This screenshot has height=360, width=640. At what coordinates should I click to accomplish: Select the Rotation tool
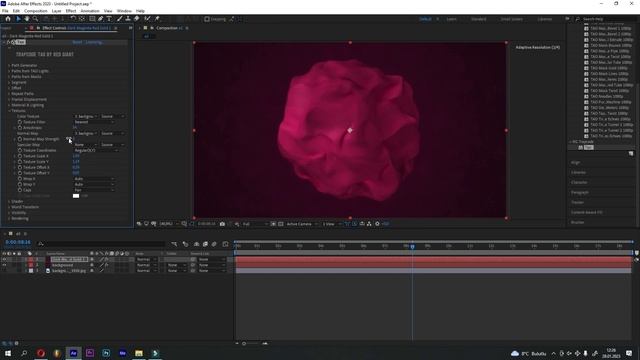pos(73,19)
